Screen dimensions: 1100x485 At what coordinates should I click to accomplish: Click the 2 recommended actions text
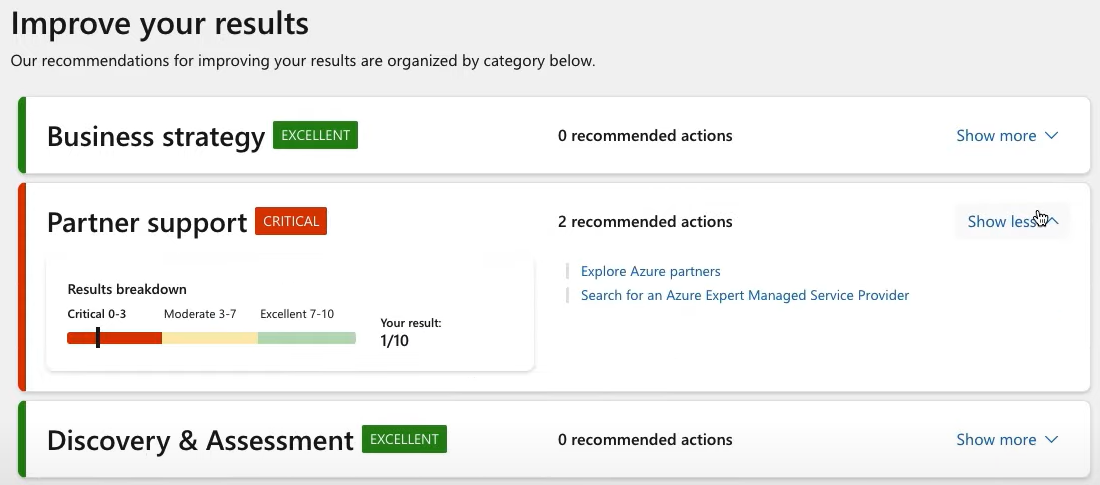[645, 222]
